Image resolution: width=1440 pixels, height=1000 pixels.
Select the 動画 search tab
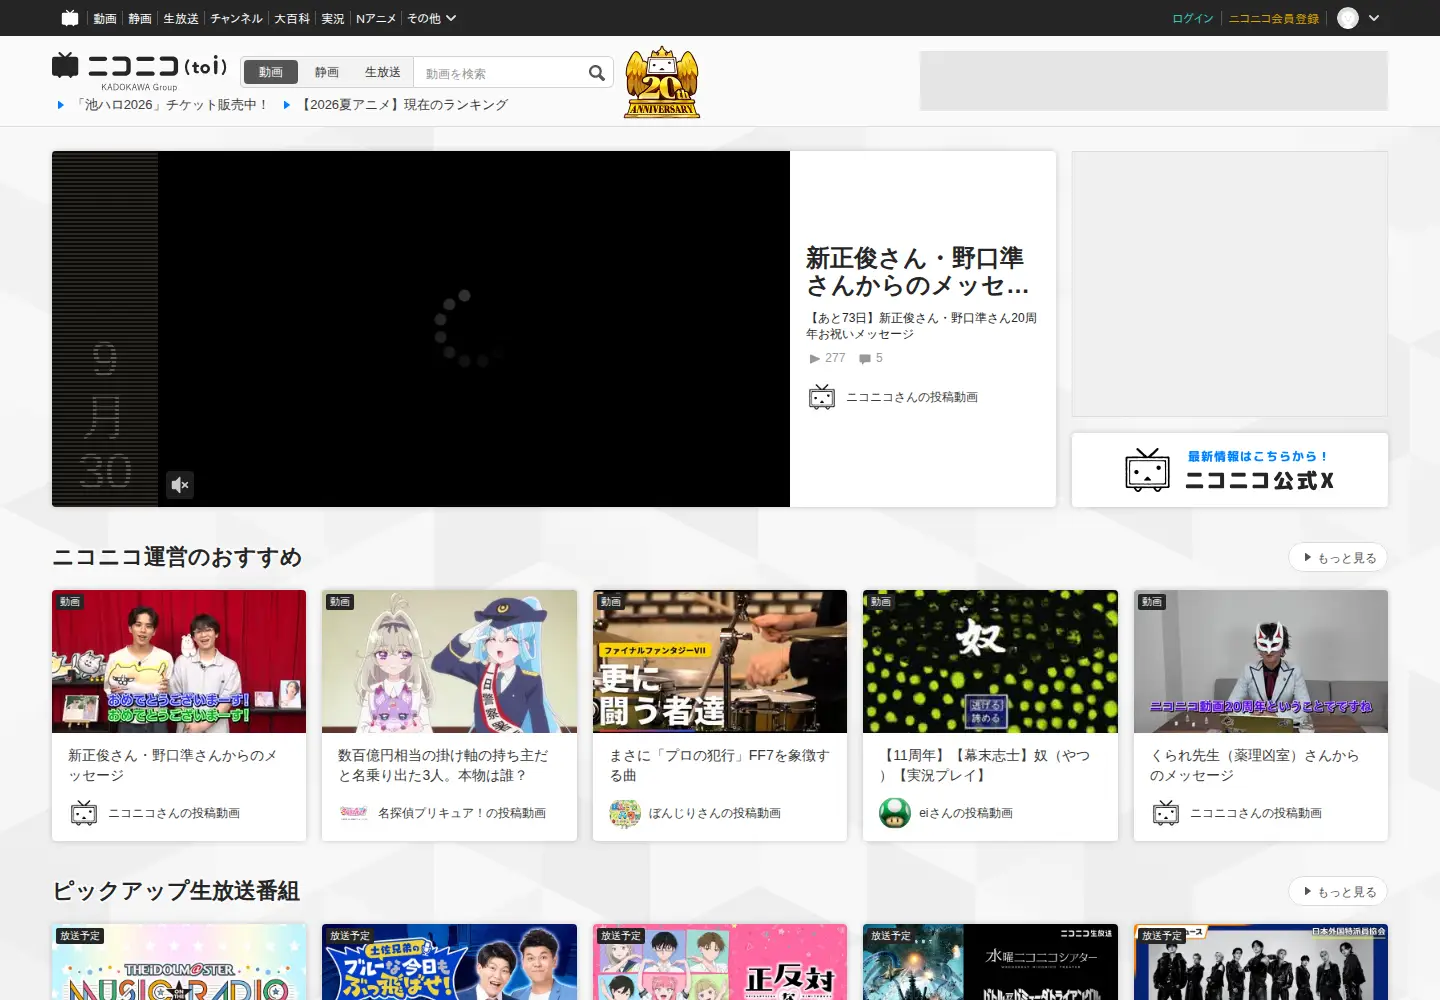pyautogui.click(x=271, y=72)
